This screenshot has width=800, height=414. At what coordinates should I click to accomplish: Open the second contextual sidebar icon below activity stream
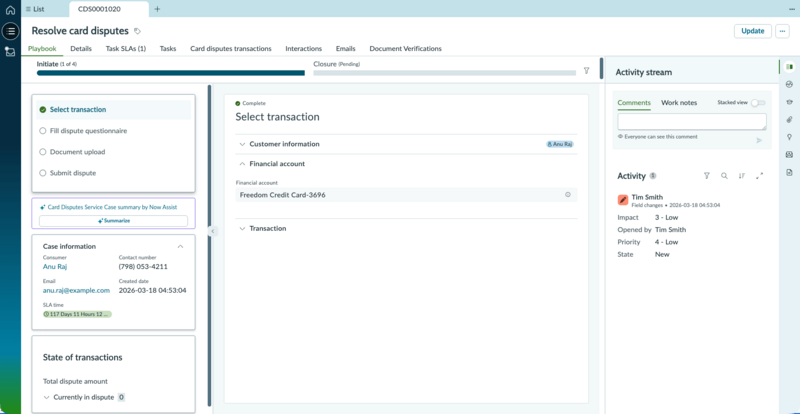pyautogui.click(x=789, y=84)
